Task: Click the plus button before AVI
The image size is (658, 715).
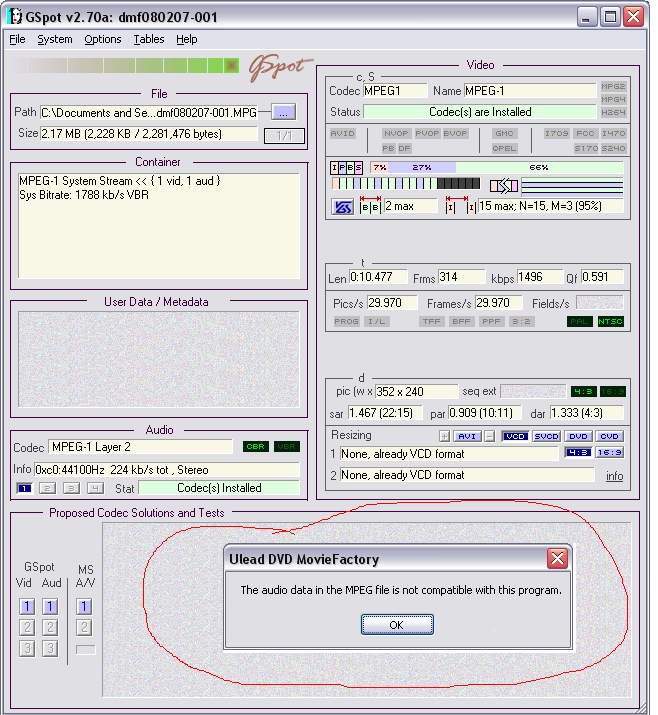Action: coord(445,436)
